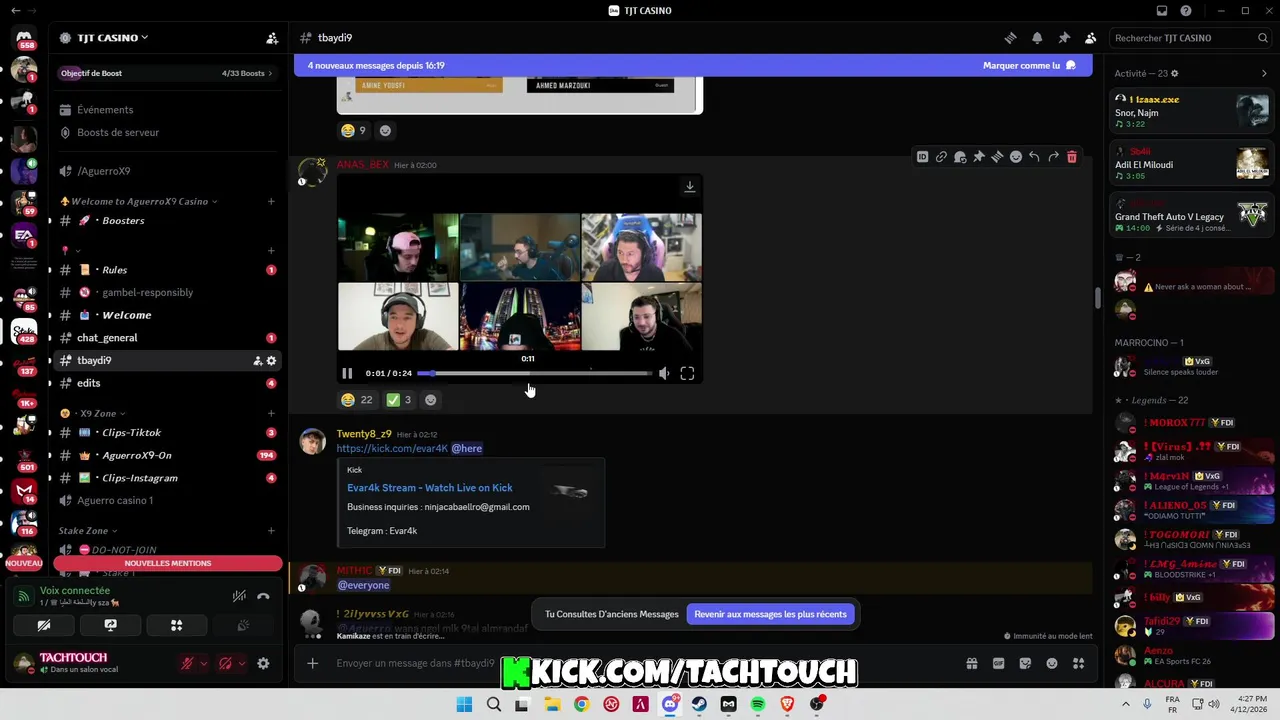Collapse Stake Zone category

(x=88, y=531)
